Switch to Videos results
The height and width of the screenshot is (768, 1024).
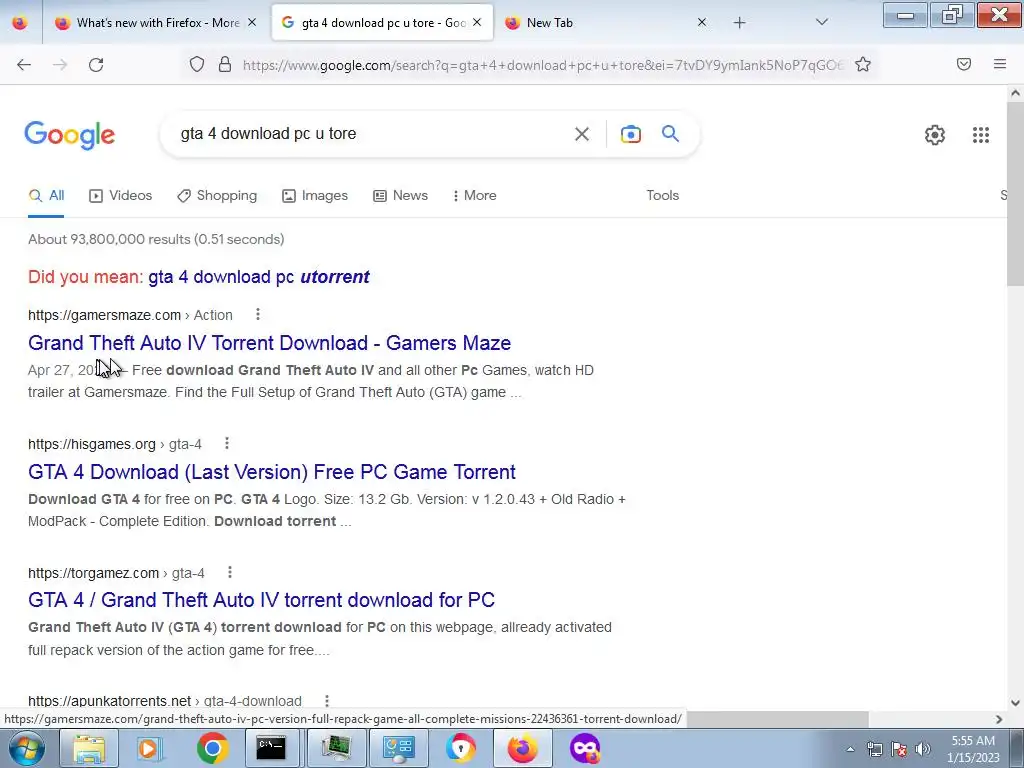pos(120,195)
